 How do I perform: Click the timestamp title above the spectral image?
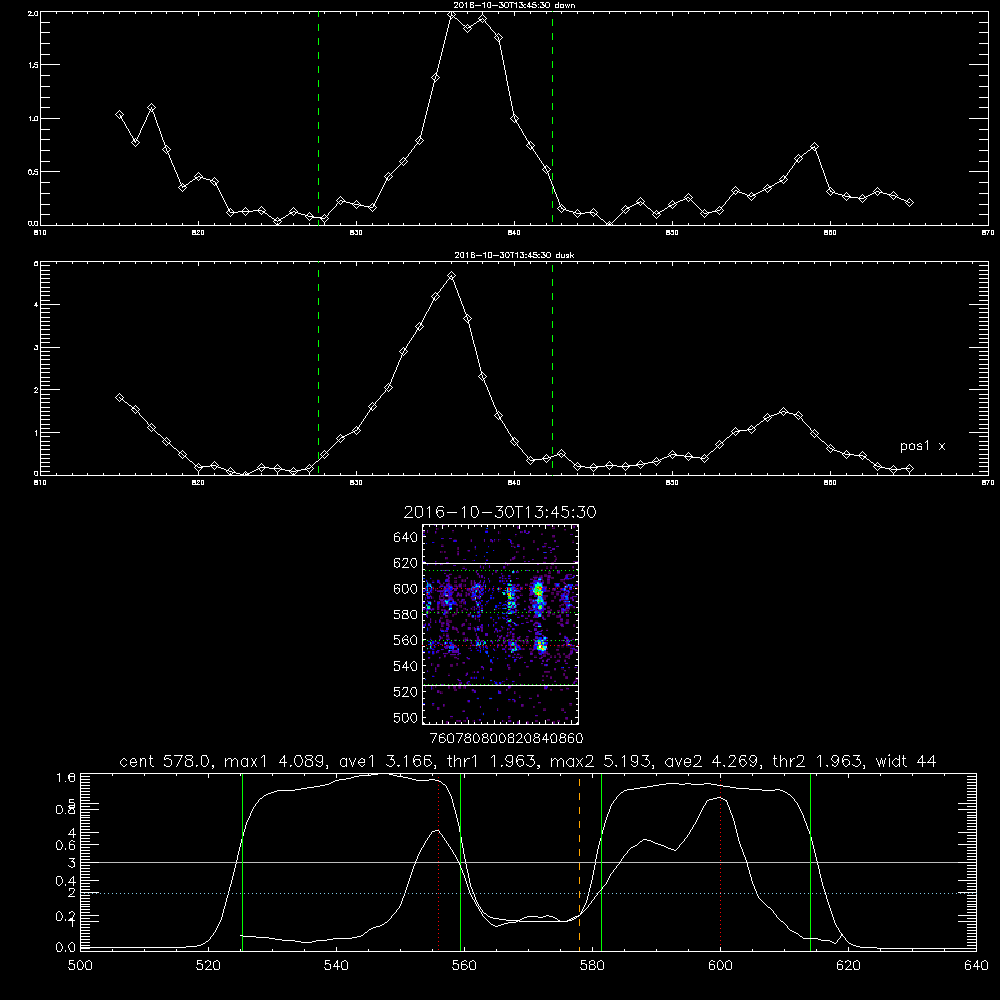point(499,512)
